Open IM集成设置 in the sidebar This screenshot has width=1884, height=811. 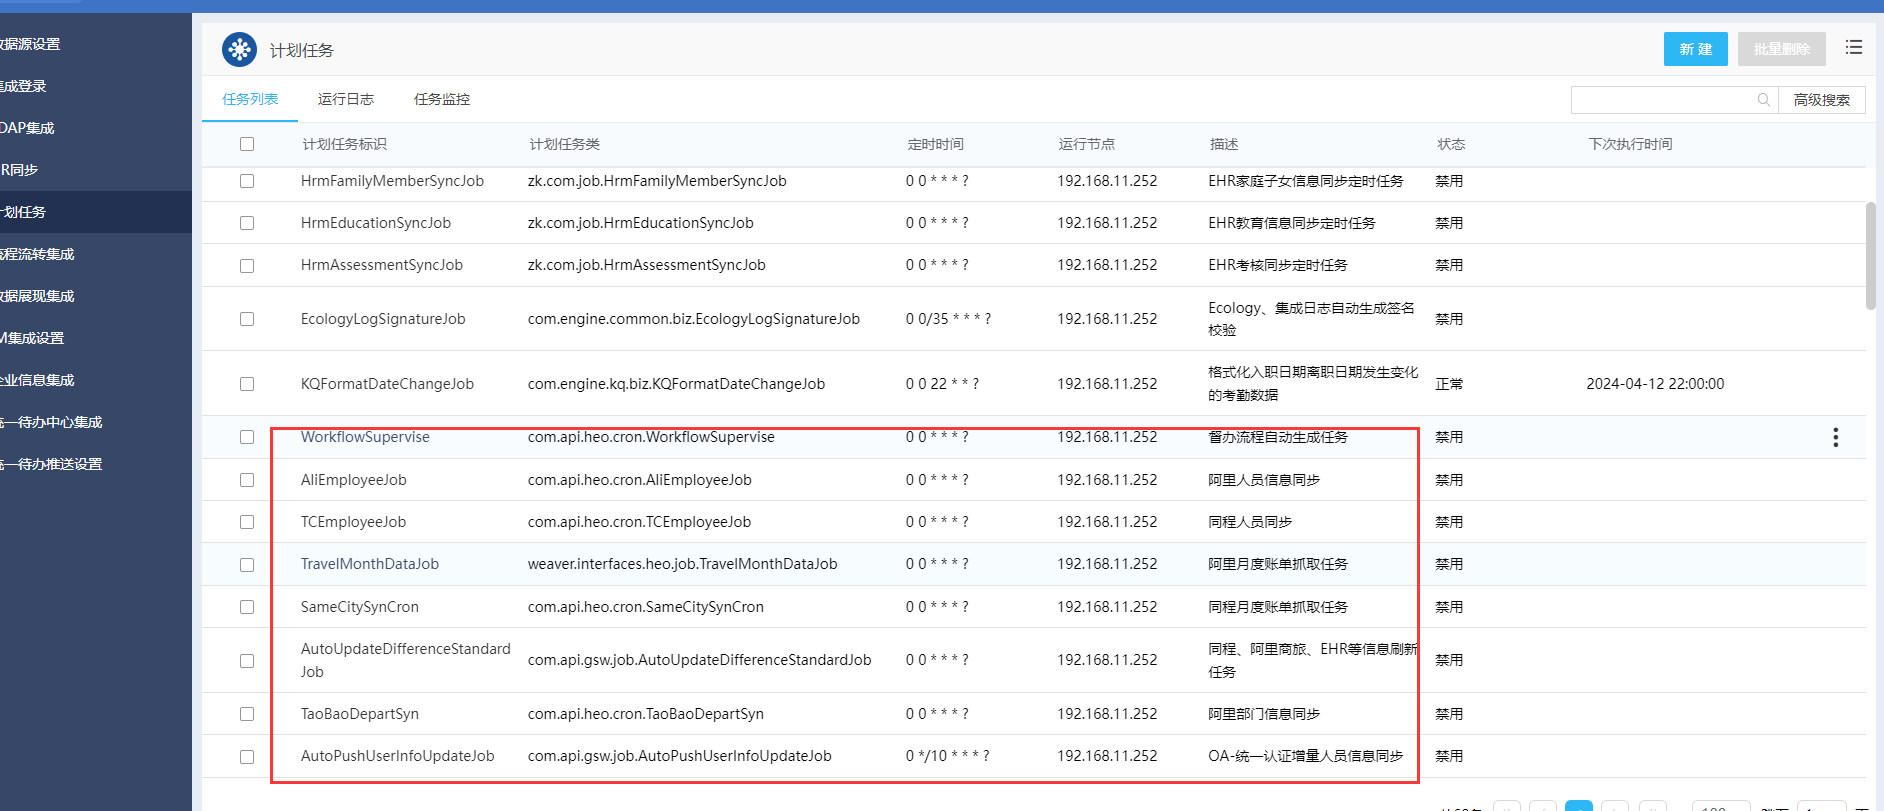[x=32, y=338]
